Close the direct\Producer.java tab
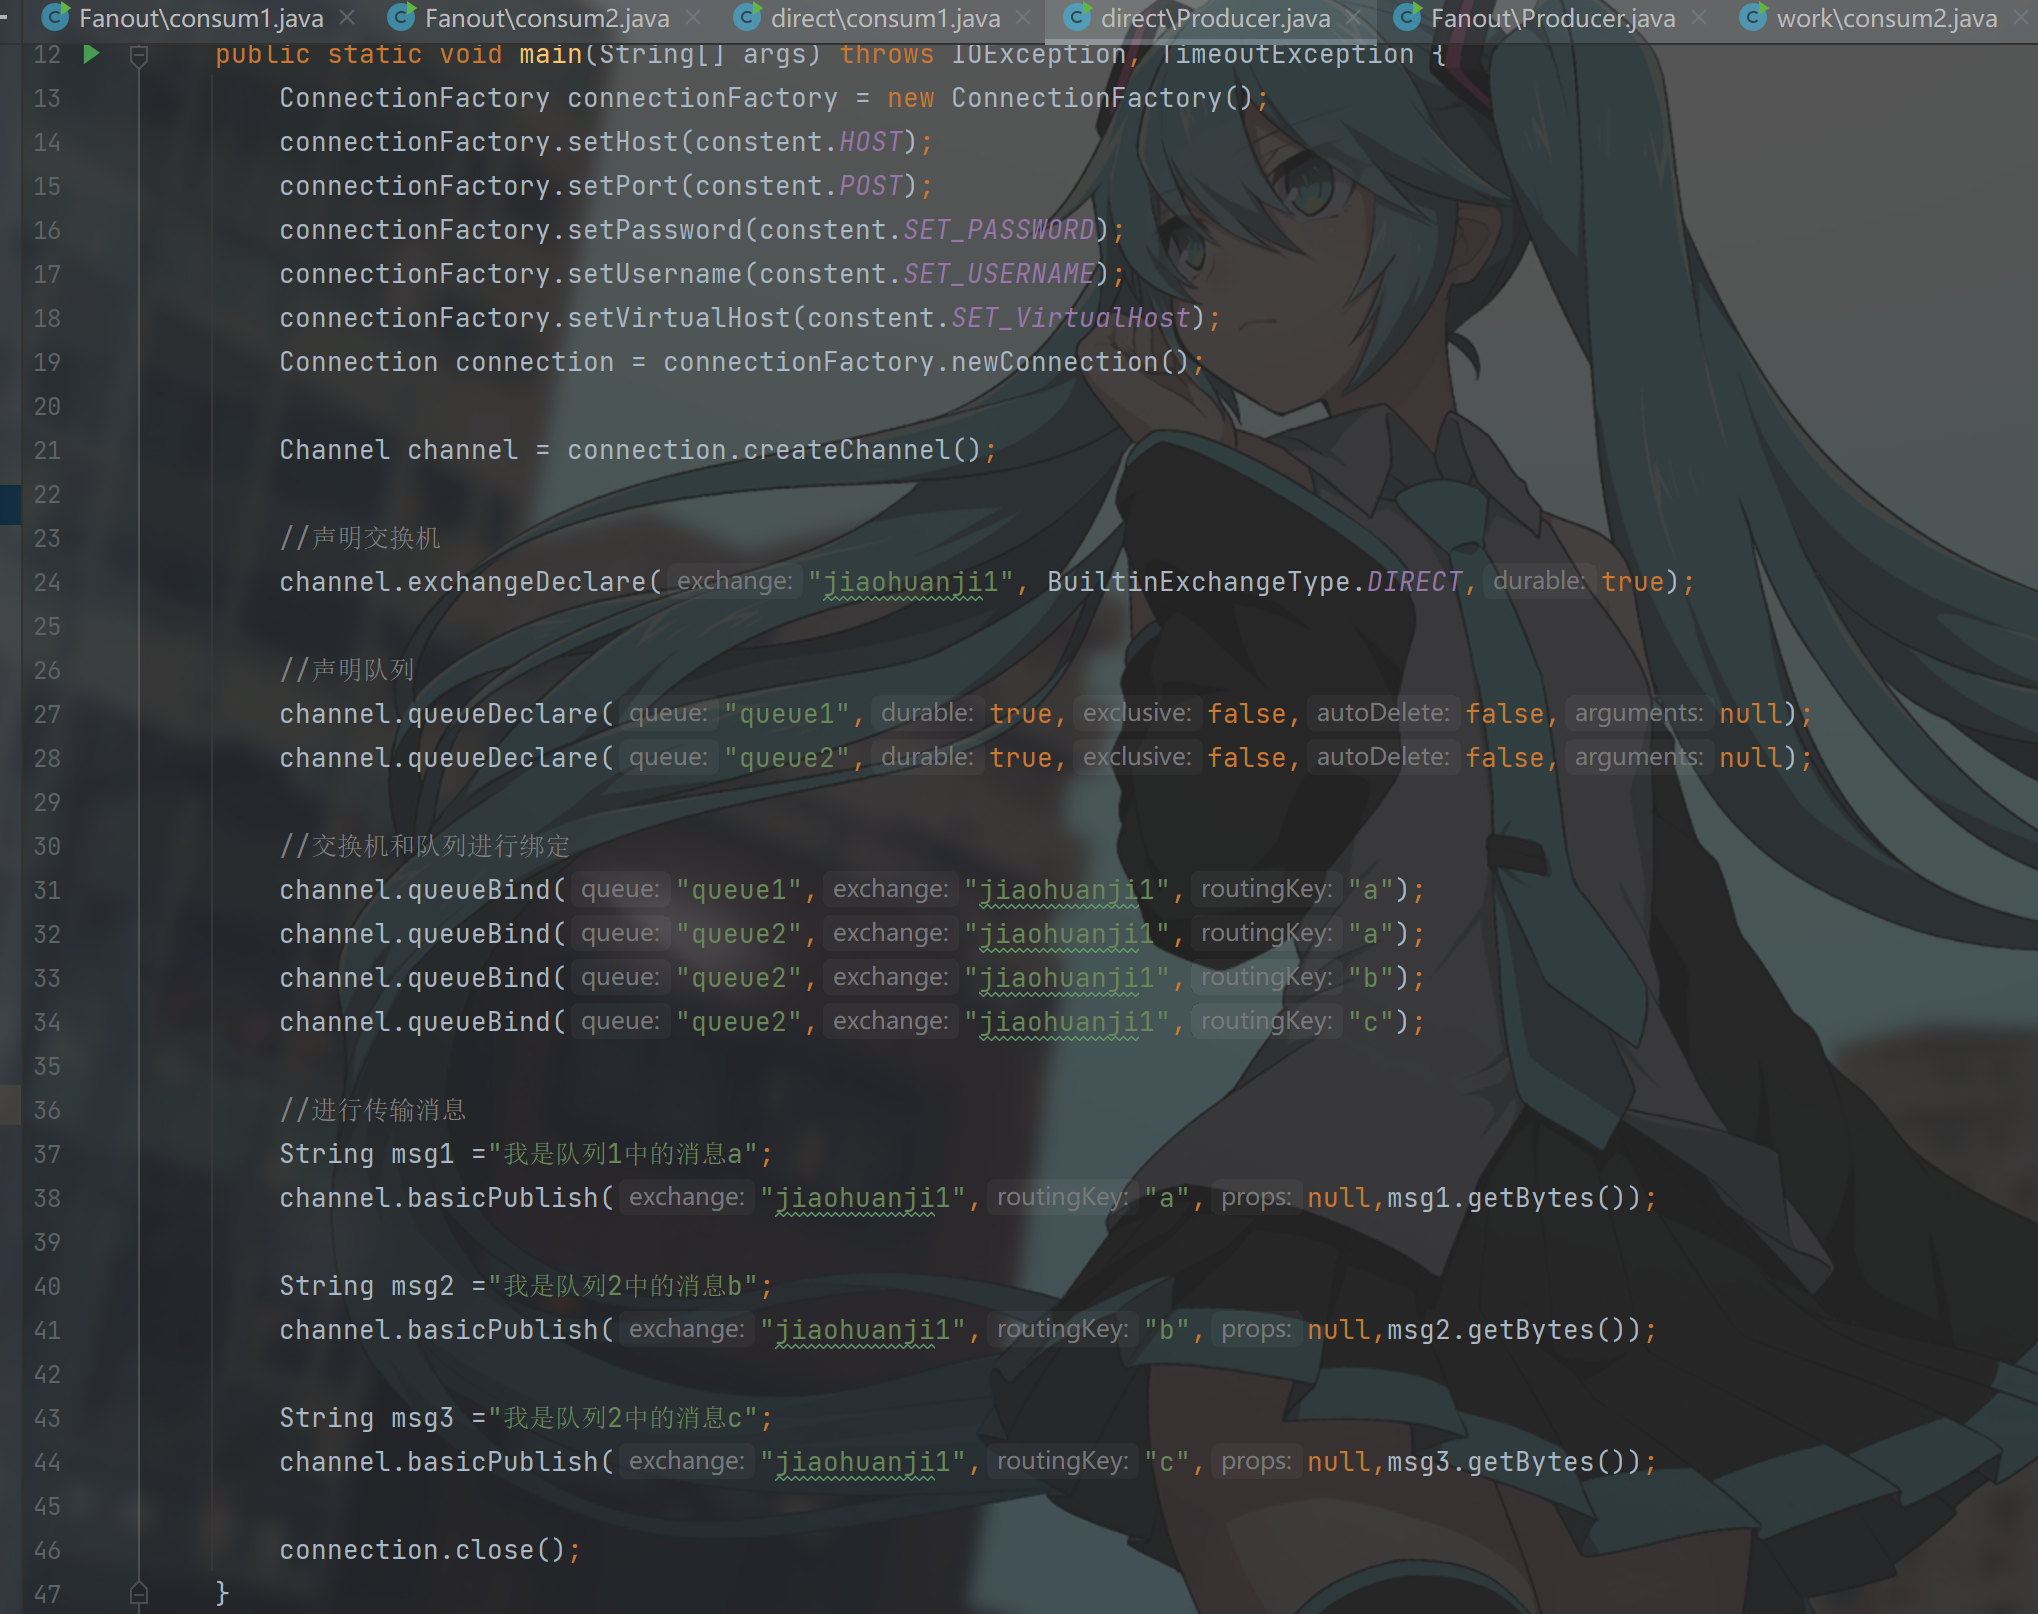This screenshot has width=2038, height=1614. tap(1353, 18)
